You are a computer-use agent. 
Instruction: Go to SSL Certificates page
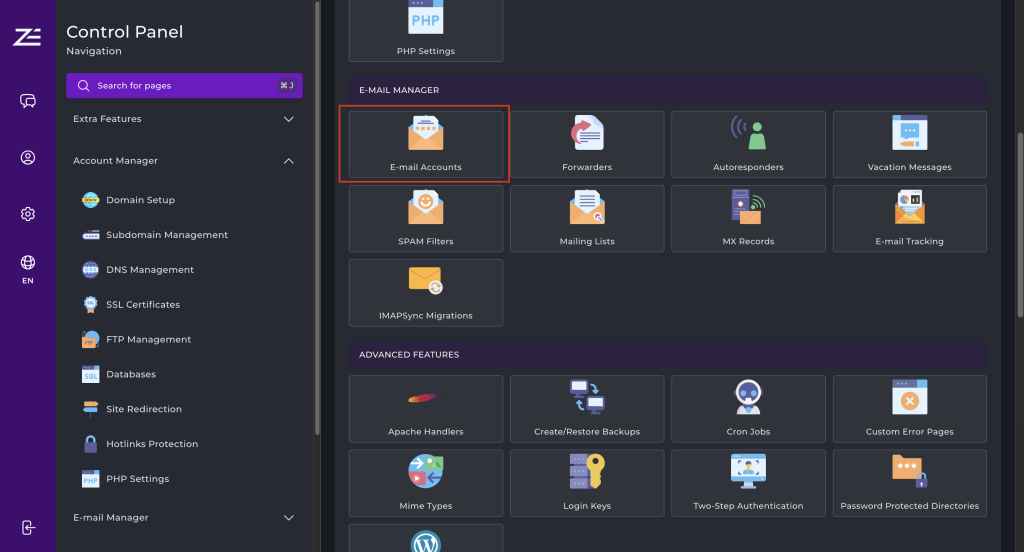(143, 305)
